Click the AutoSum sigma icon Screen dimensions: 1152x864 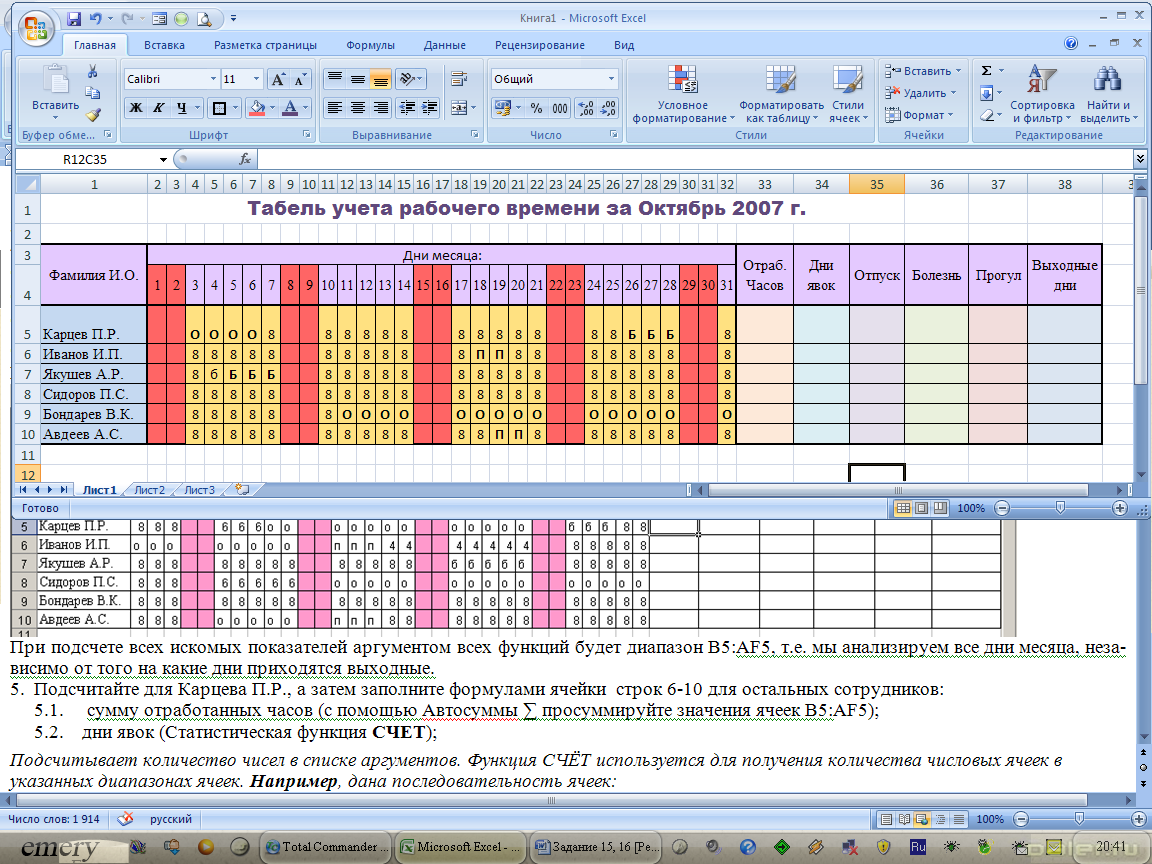987,71
